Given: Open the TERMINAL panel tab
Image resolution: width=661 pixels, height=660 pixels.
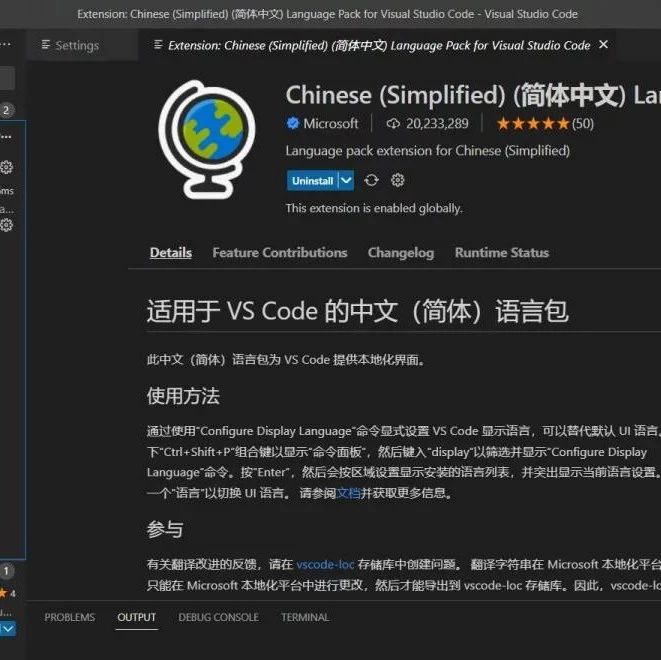Looking at the screenshot, I should [305, 617].
